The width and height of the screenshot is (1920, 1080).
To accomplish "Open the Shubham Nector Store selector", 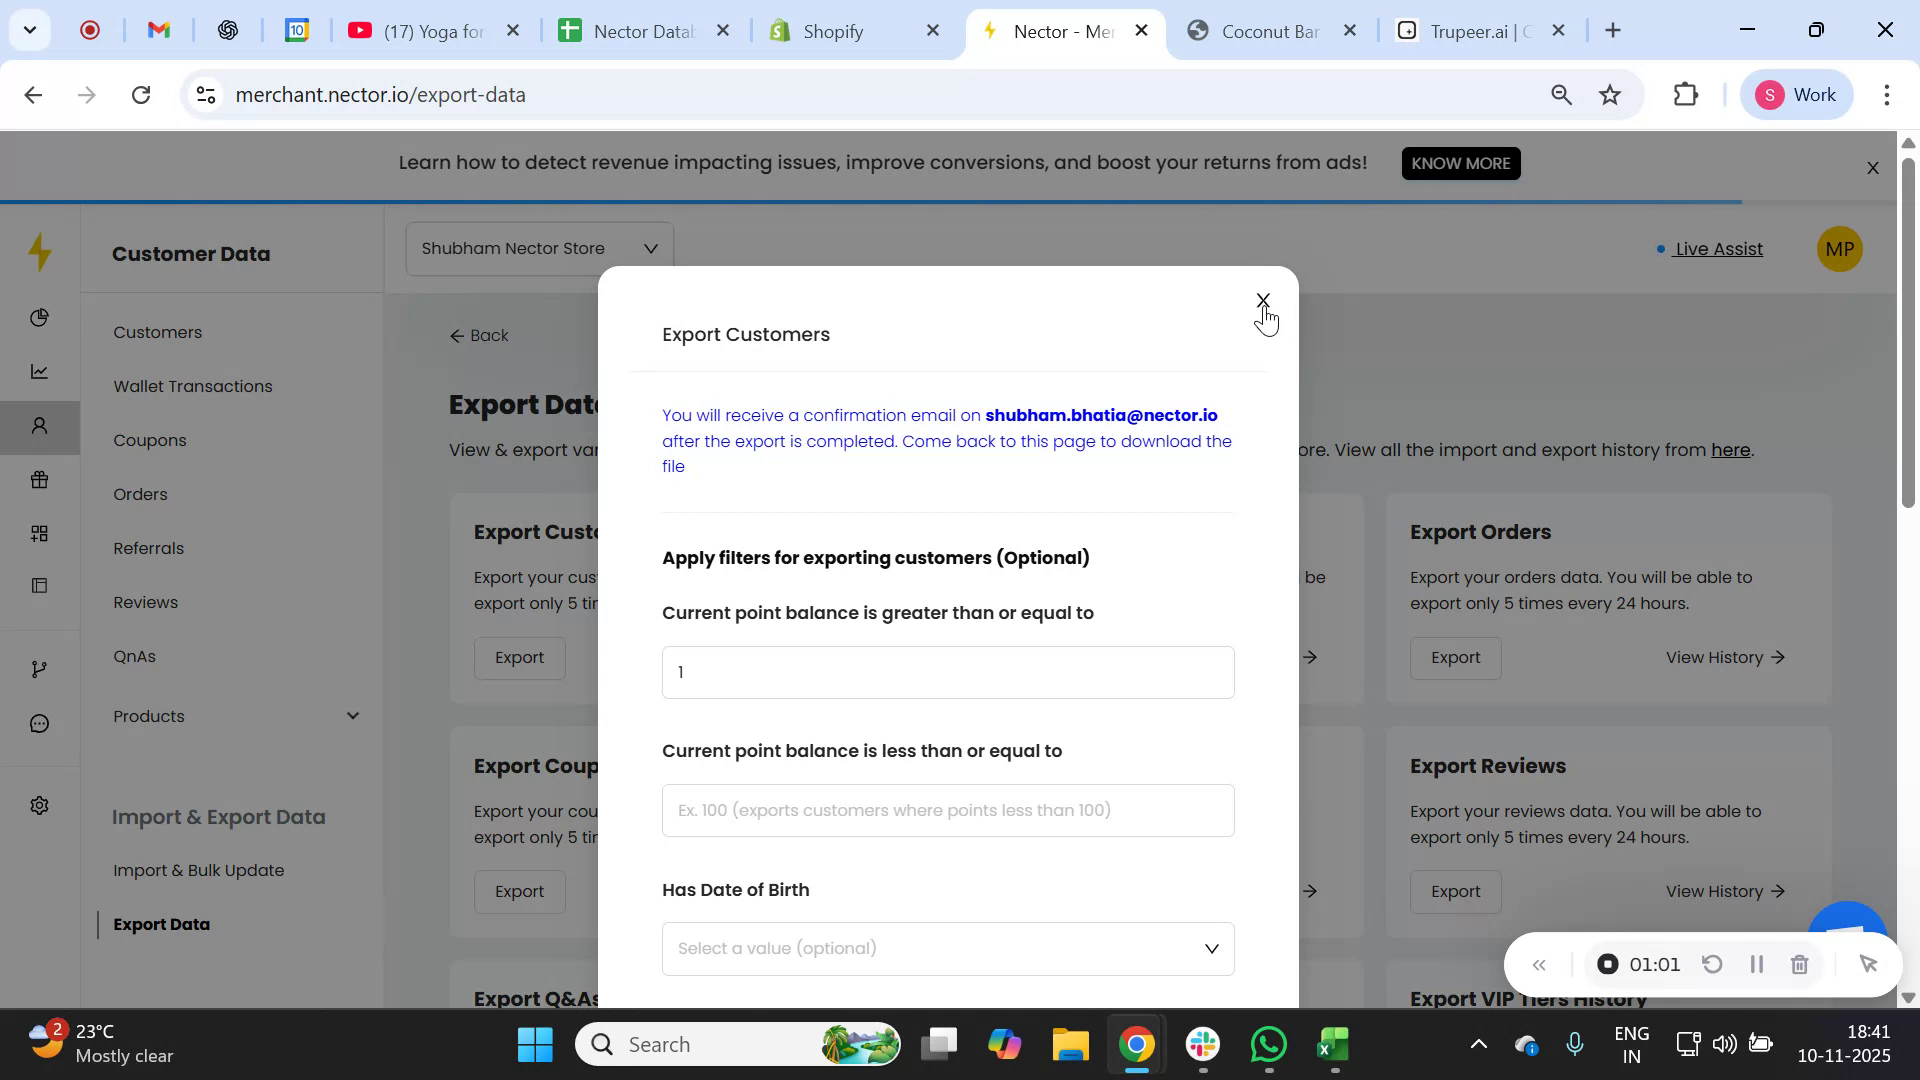I will (x=539, y=248).
